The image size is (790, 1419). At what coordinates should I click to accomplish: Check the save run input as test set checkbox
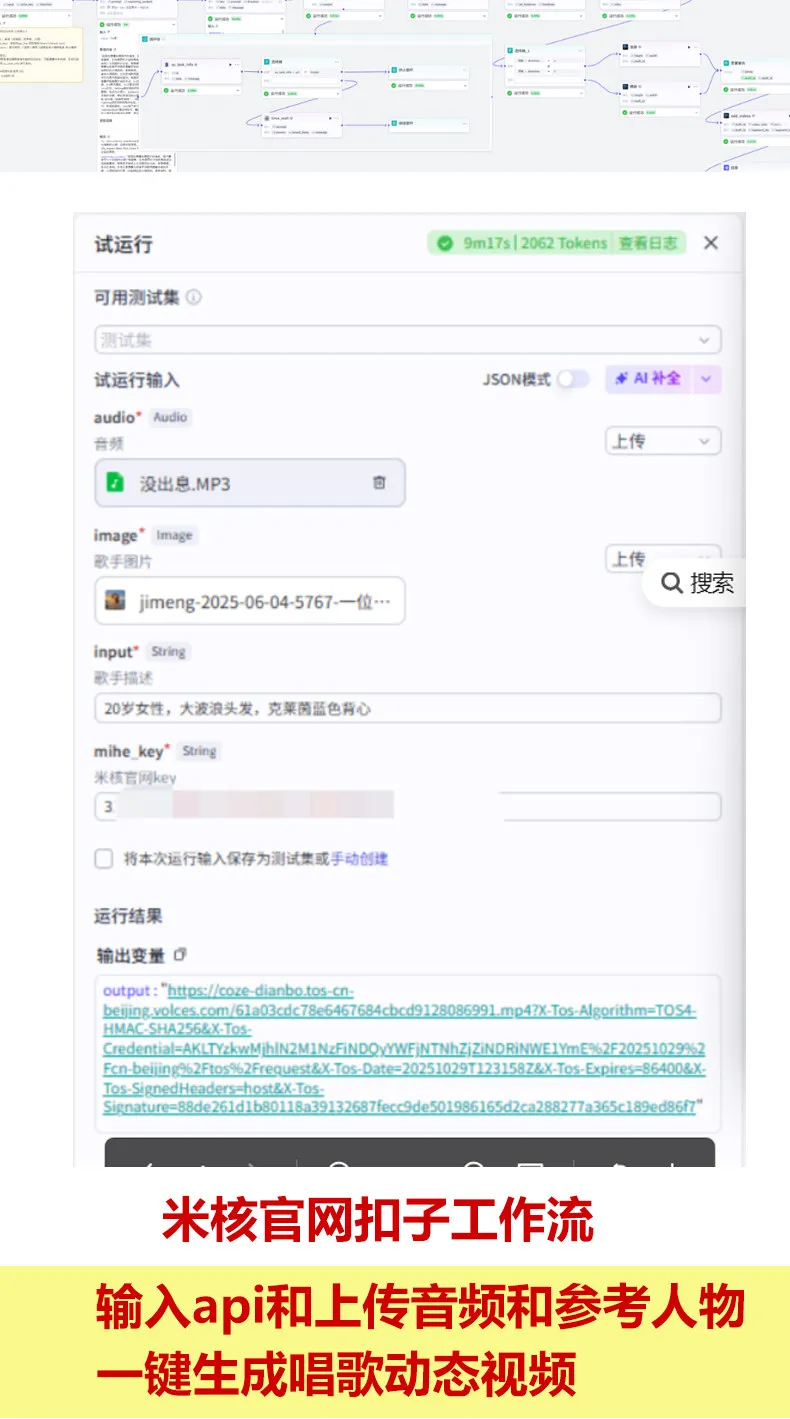104,858
